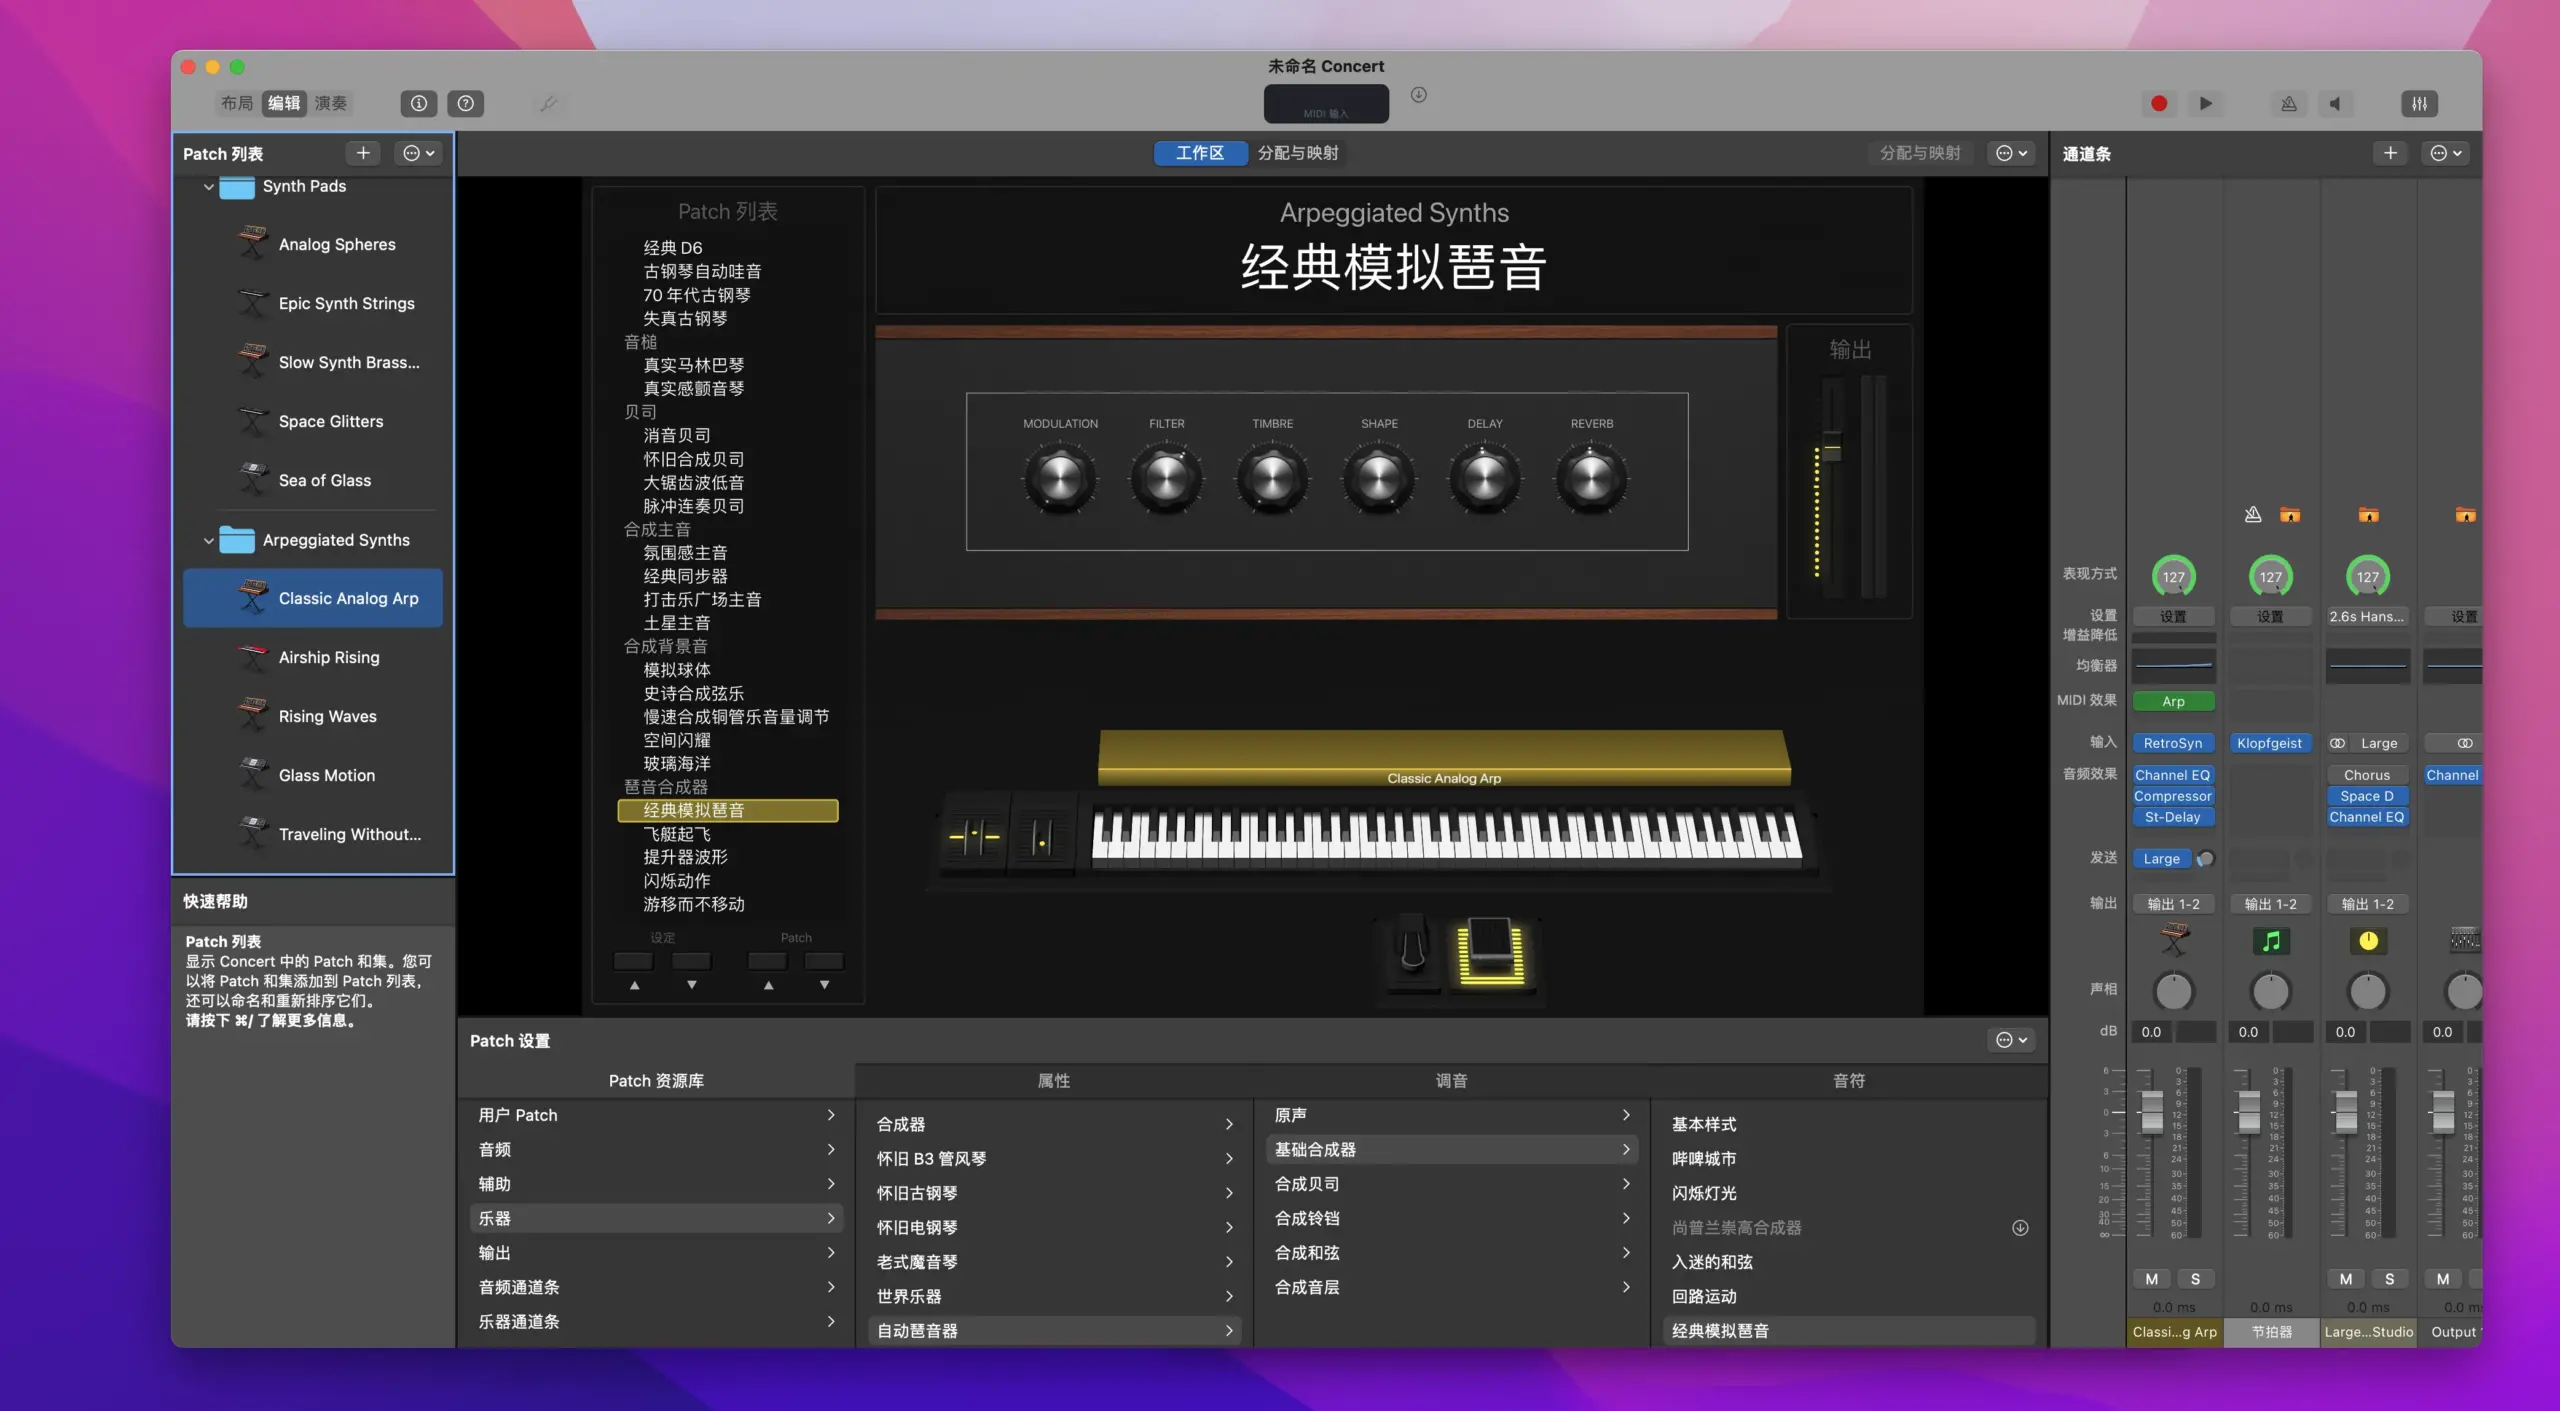
Task: Click the quick help question mark icon
Action: (465, 103)
